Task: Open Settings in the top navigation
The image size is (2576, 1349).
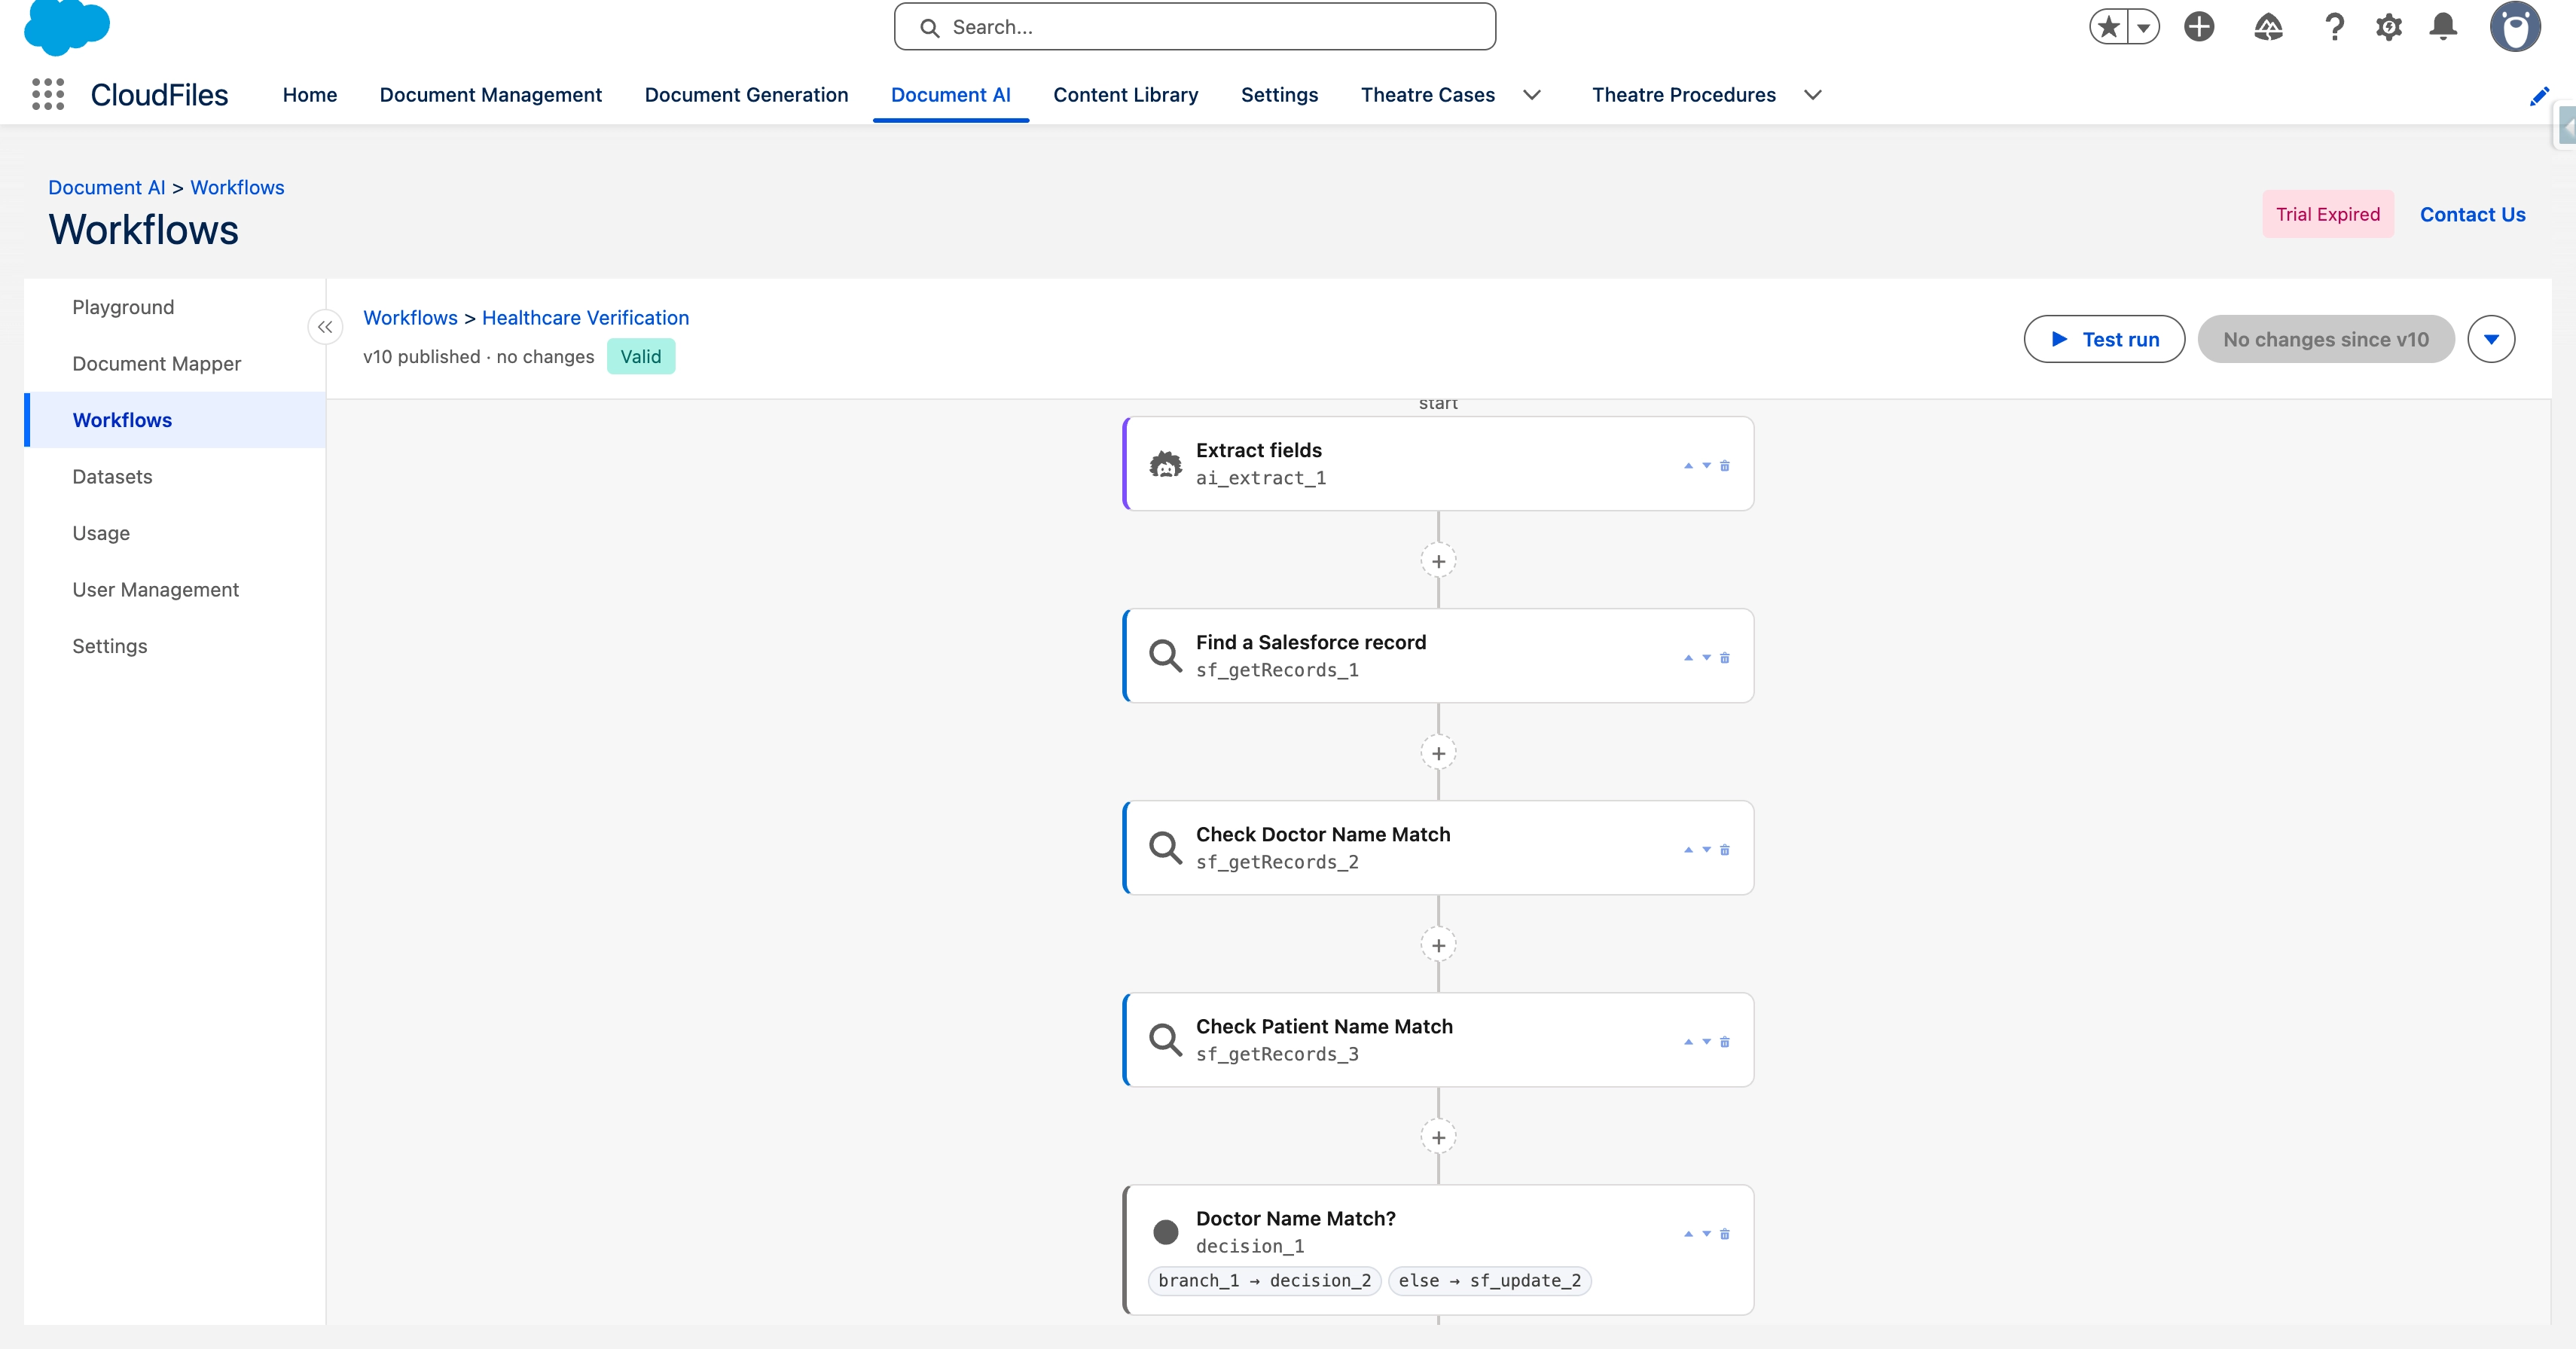Action: 1280,95
